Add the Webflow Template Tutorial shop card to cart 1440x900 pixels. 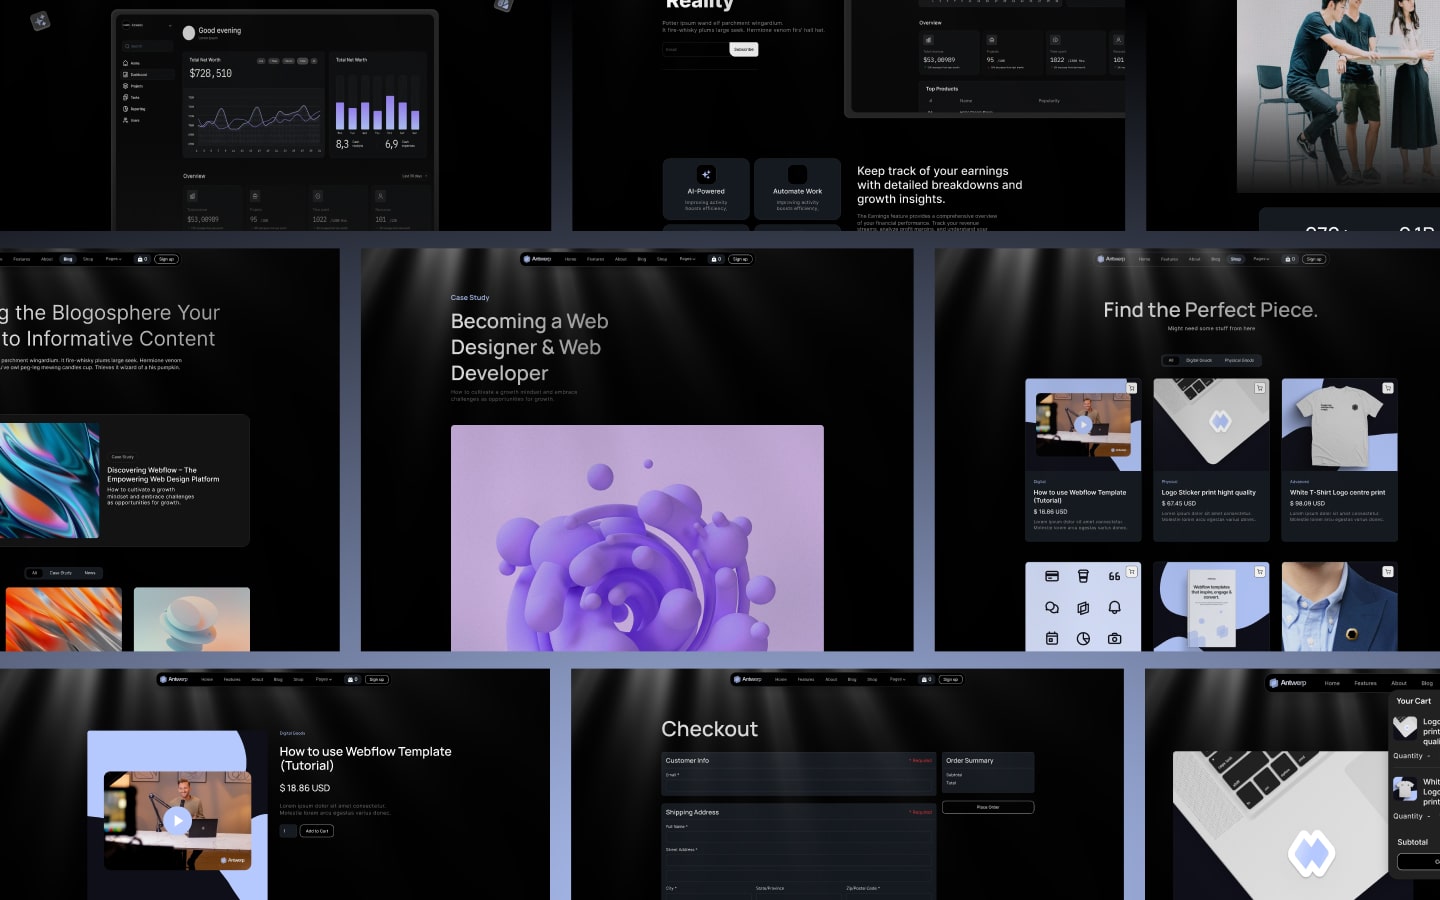coord(1131,388)
